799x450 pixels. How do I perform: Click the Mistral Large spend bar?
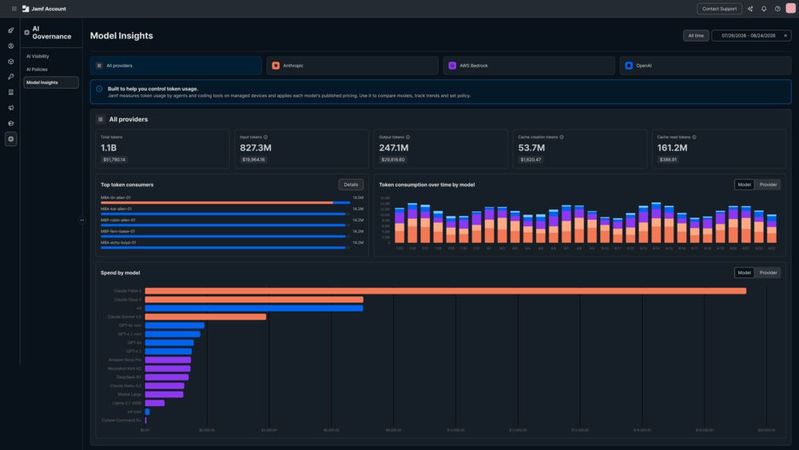tap(164, 394)
